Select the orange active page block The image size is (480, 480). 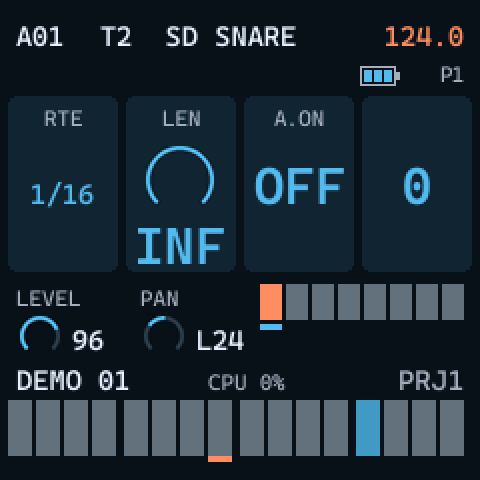pyautogui.click(x=271, y=302)
